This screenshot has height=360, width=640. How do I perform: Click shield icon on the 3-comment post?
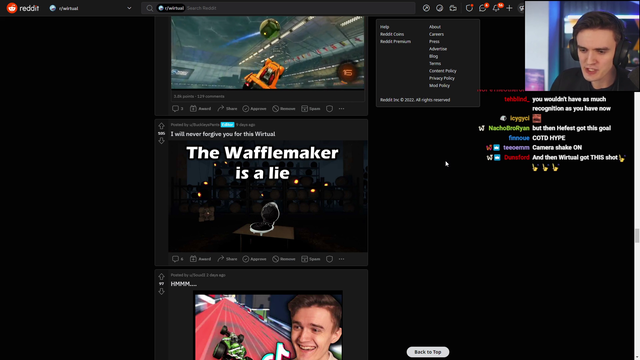tap(329, 109)
